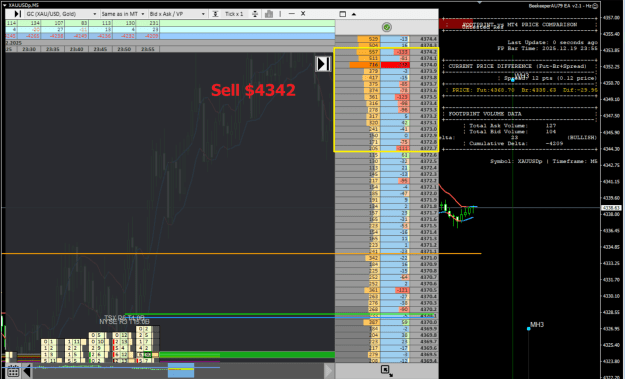This screenshot has height=379, width=625.
Task: Click the 4357.00 price axis label
Action: [611, 18]
